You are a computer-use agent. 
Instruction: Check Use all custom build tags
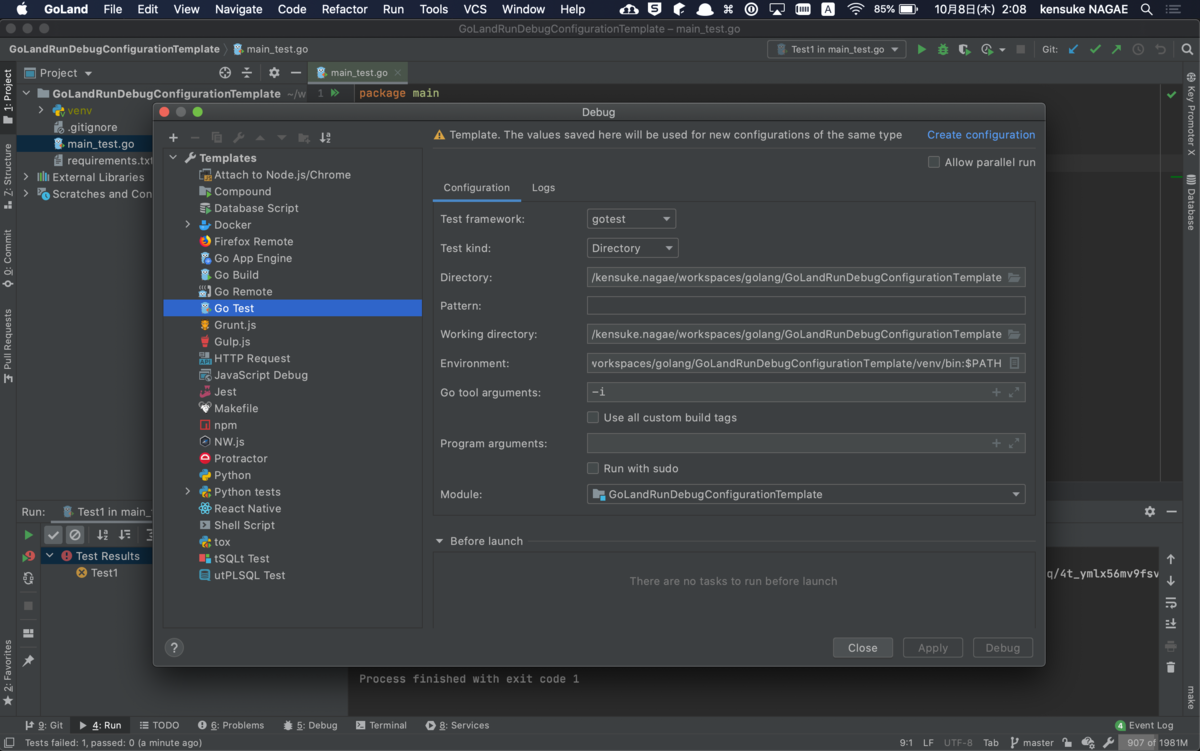(593, 417)
